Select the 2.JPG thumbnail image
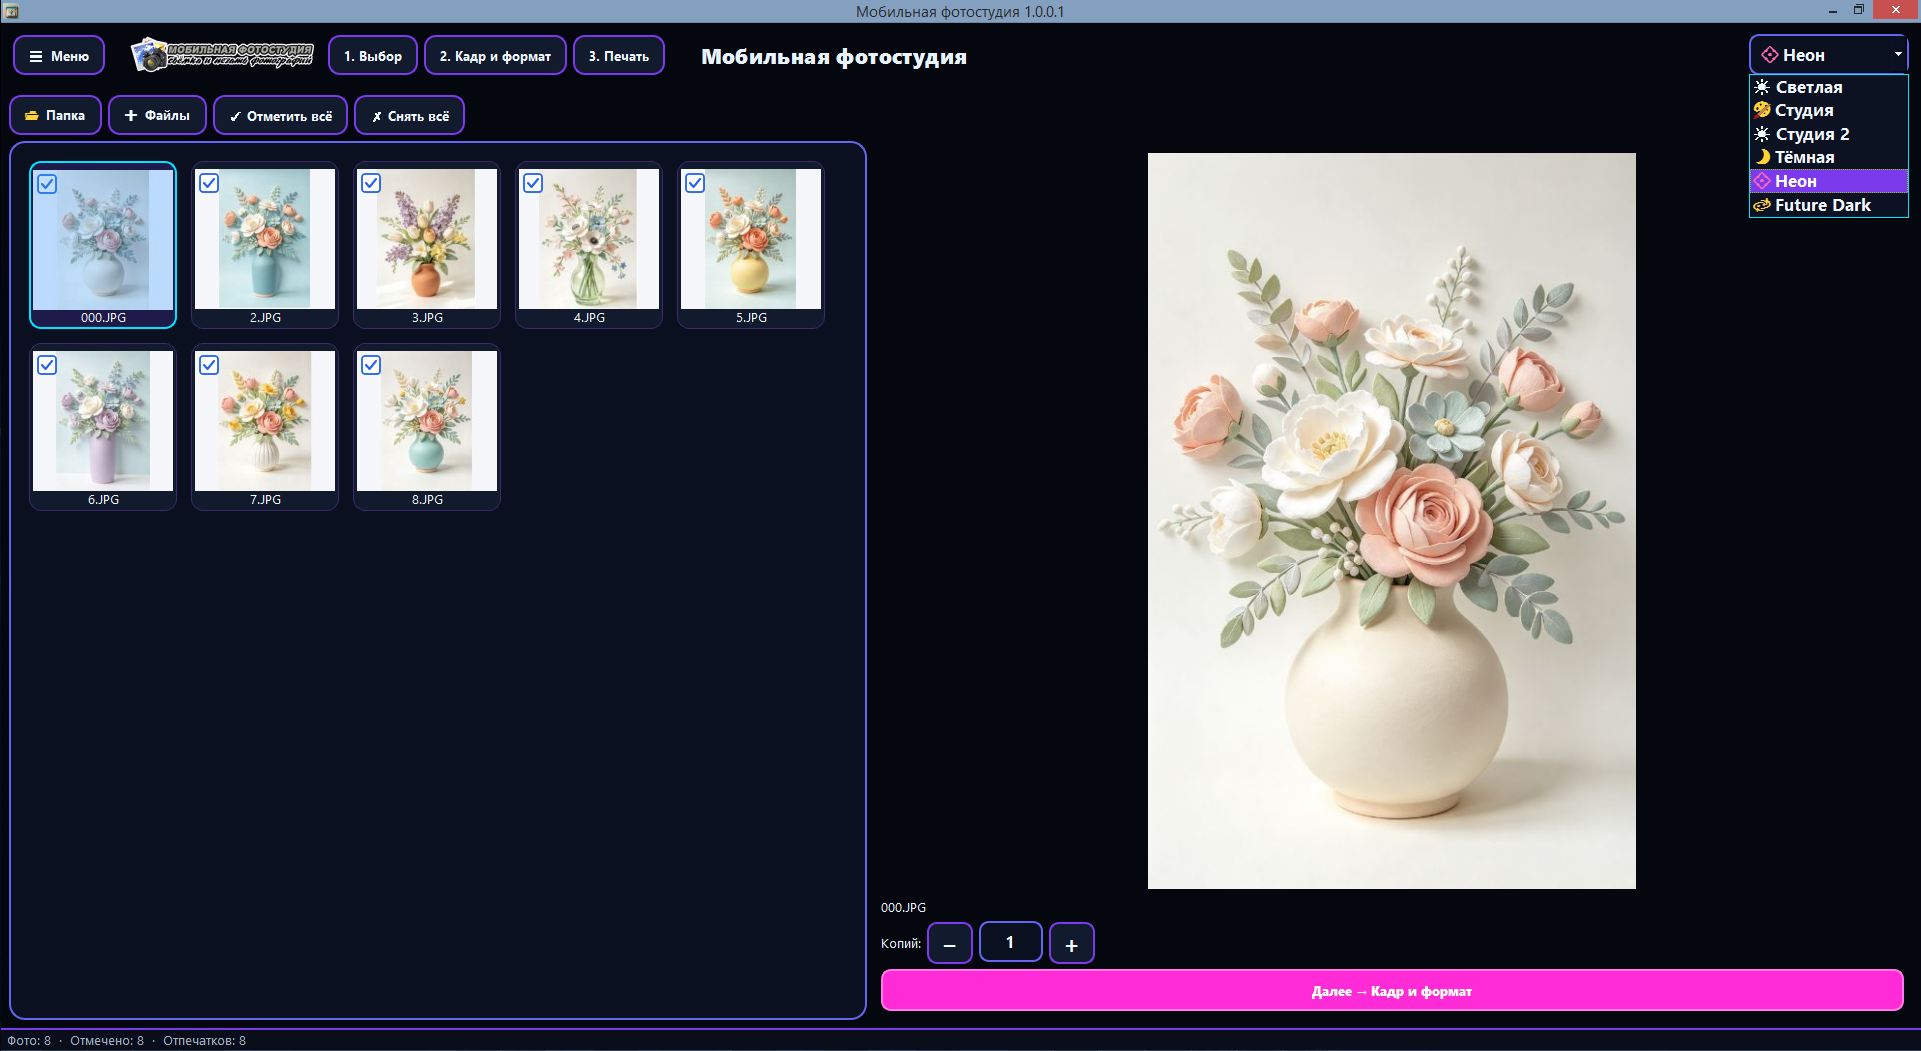 tap(265, 239)
